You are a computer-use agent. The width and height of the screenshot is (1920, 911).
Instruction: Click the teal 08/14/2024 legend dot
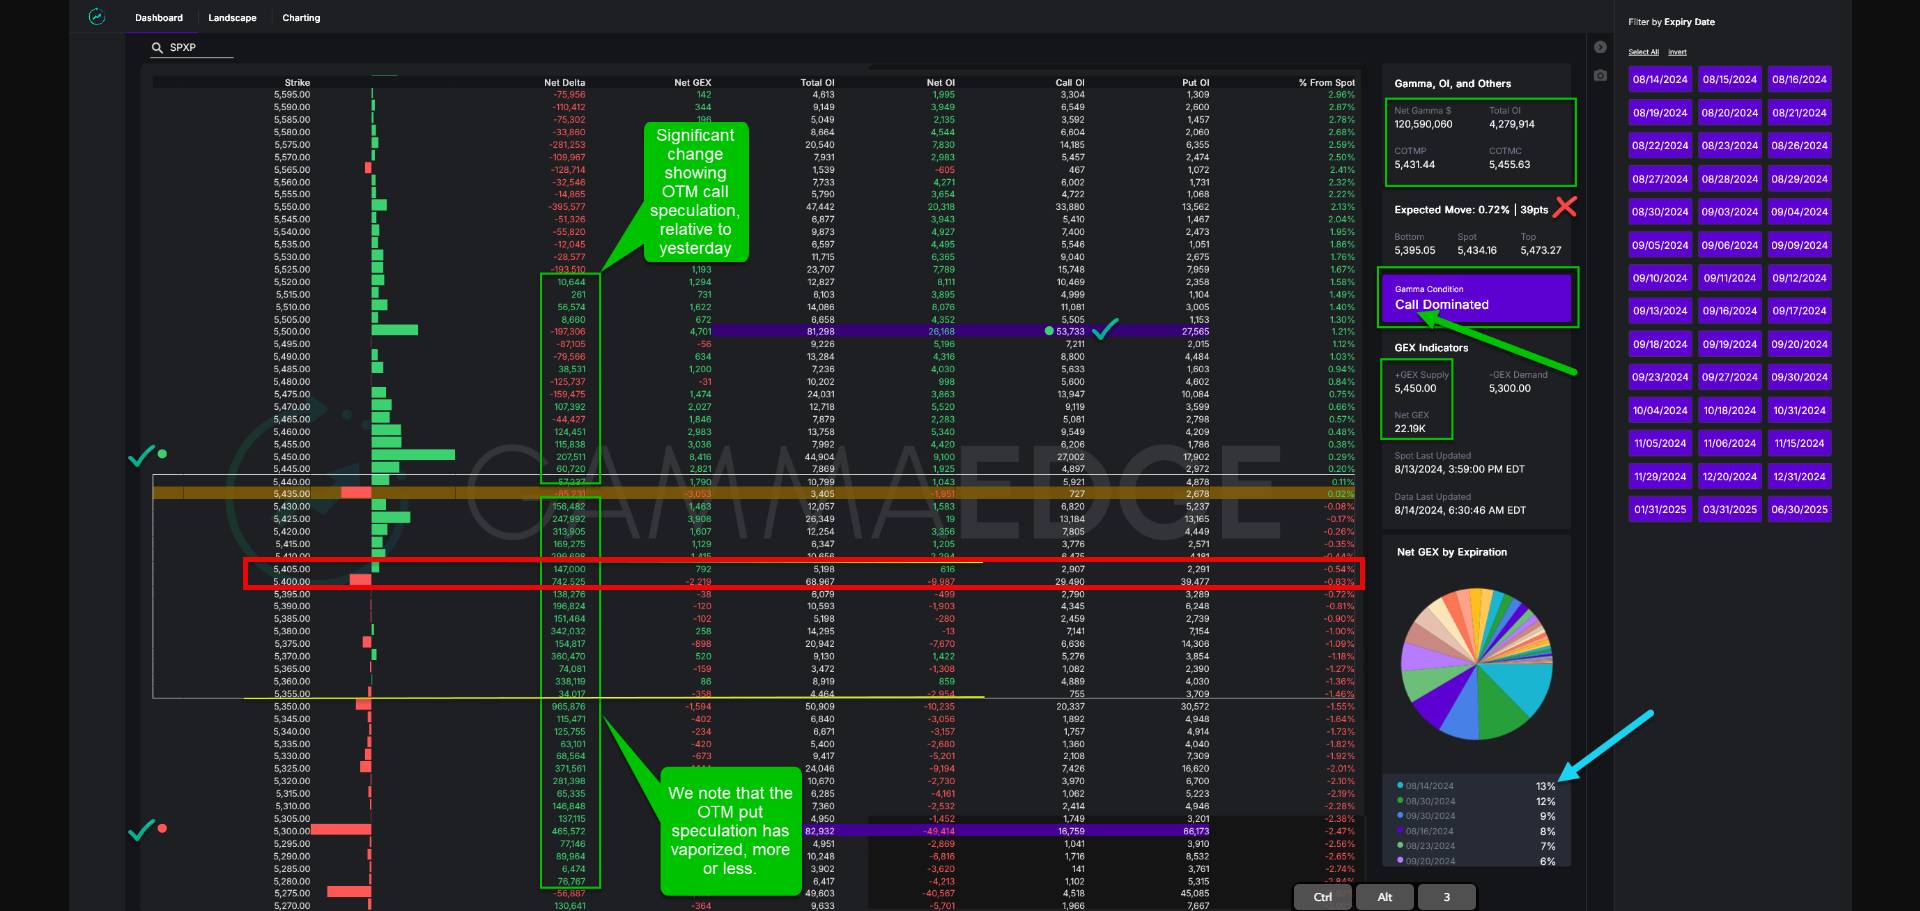click(x=1400, y=786)
